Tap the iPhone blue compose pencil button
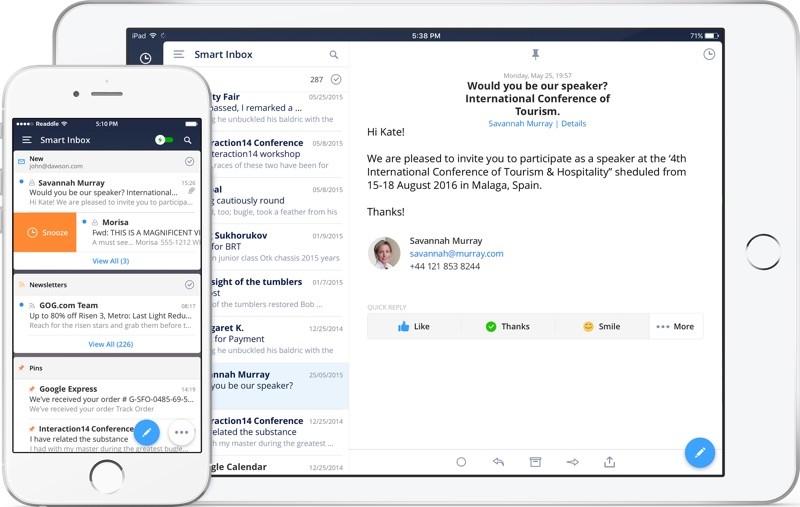This screenshot has height=507, width=800. (147, 433)
